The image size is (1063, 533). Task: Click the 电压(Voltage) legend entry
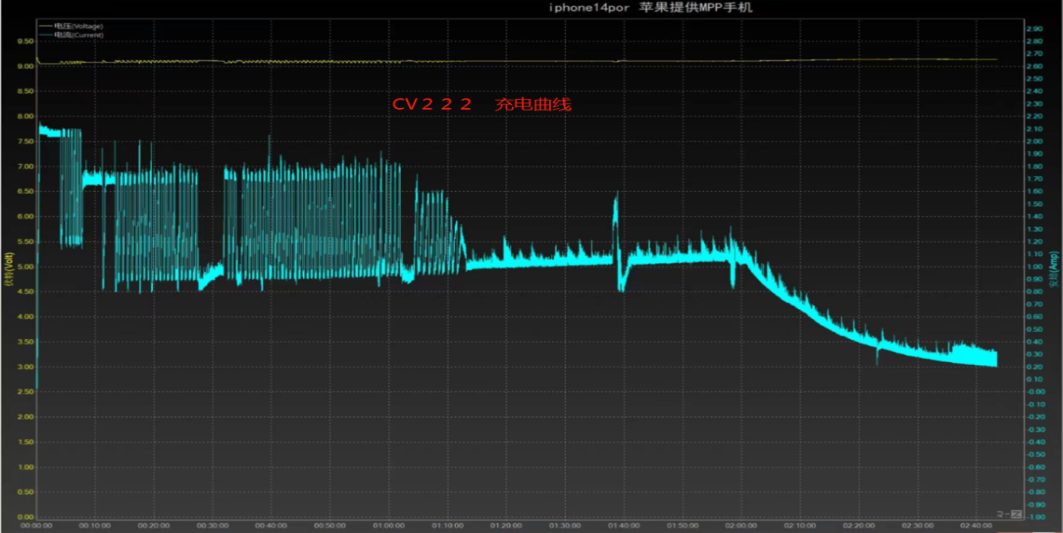tap(71, 26)
